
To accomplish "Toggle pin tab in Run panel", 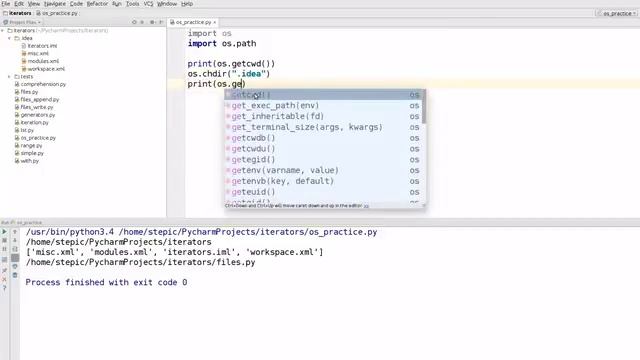I will (4, 270).
